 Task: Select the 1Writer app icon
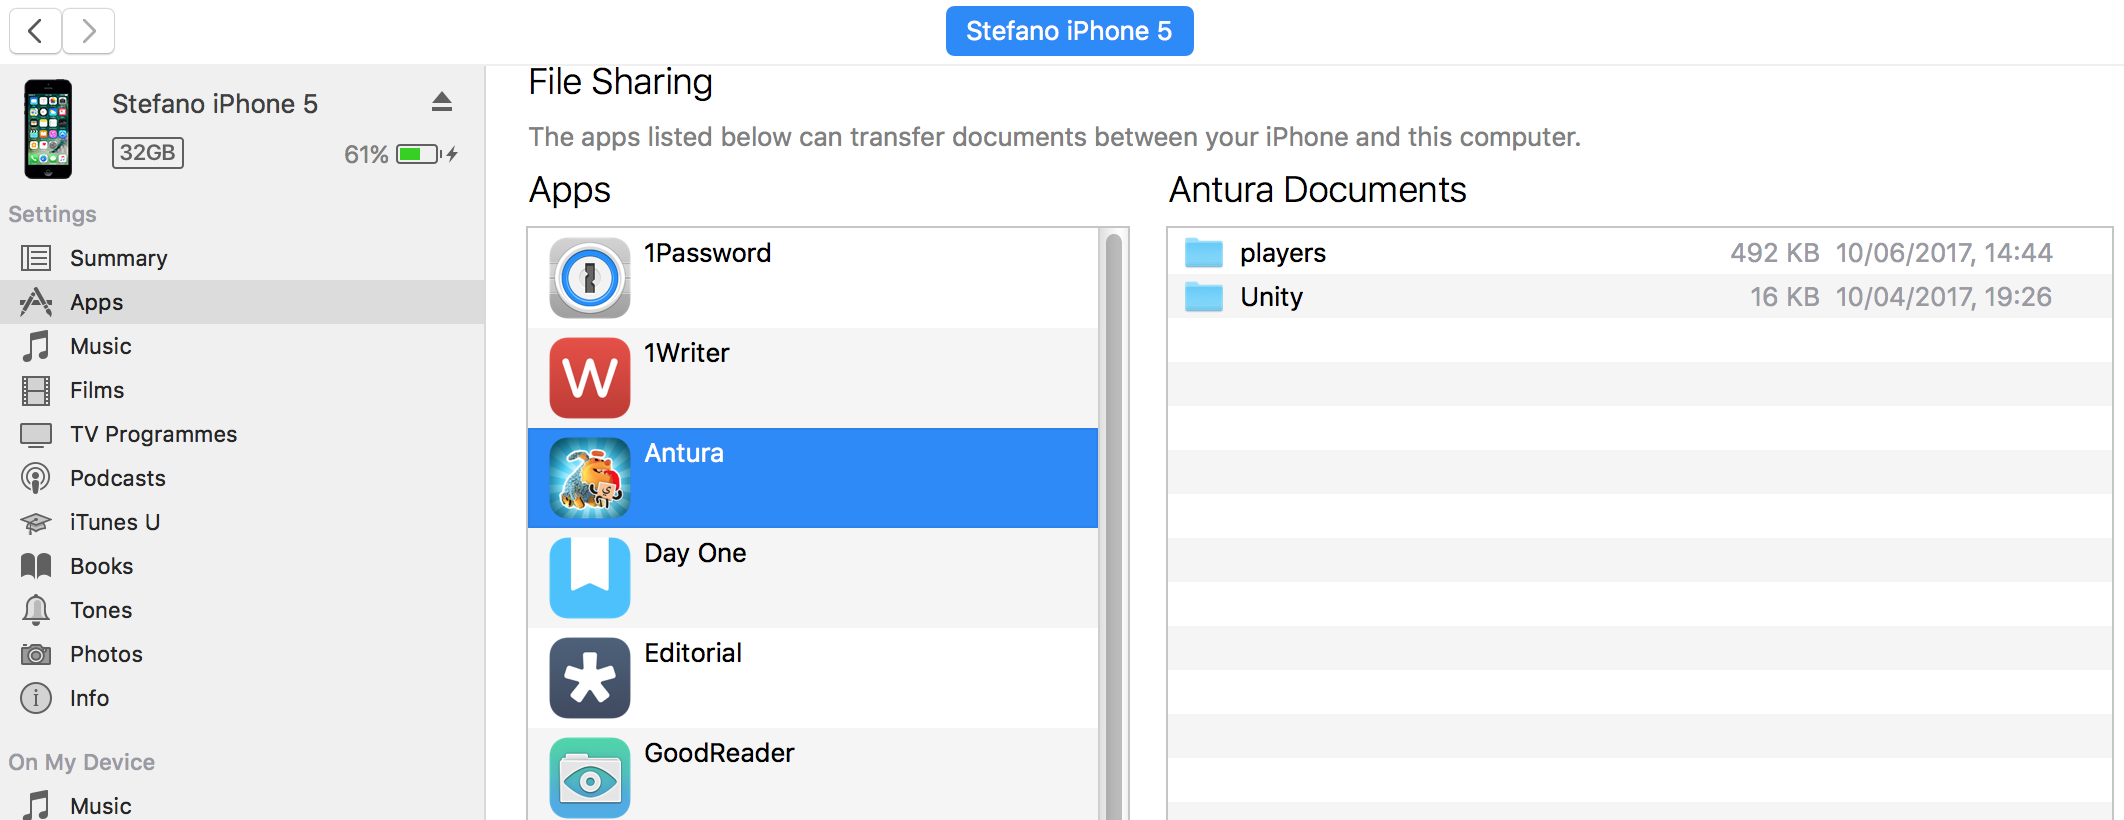(589, 378)
